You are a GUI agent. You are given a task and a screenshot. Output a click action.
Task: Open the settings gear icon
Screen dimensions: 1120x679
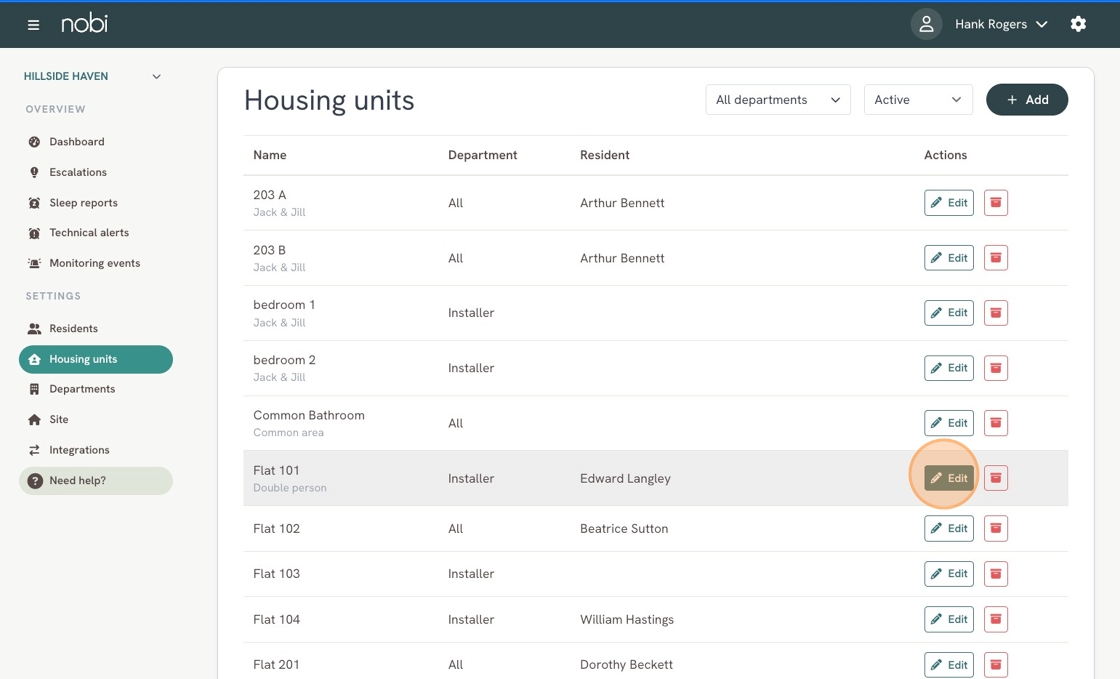click(1078, 24)
